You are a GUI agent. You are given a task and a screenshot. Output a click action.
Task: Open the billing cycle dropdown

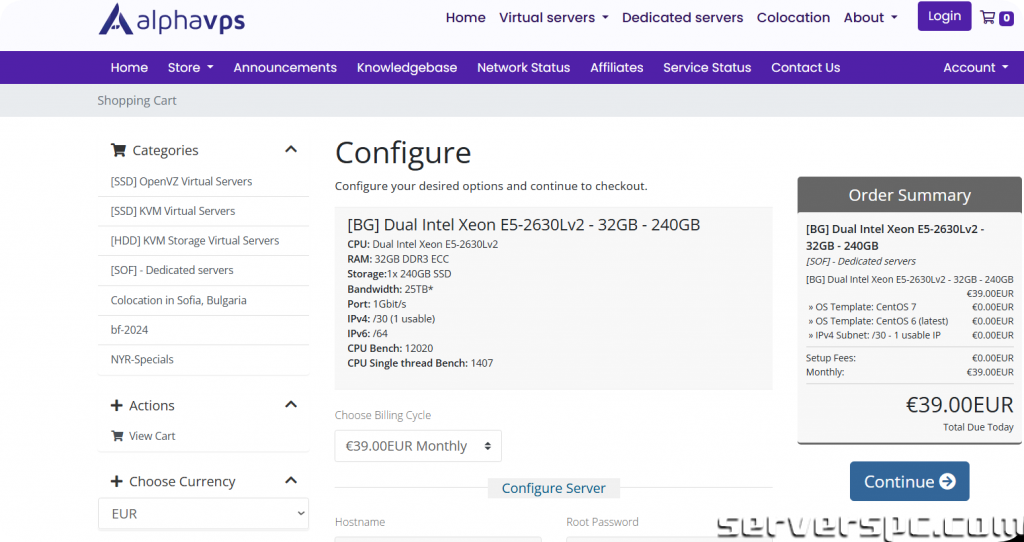(x=418, y=446)
